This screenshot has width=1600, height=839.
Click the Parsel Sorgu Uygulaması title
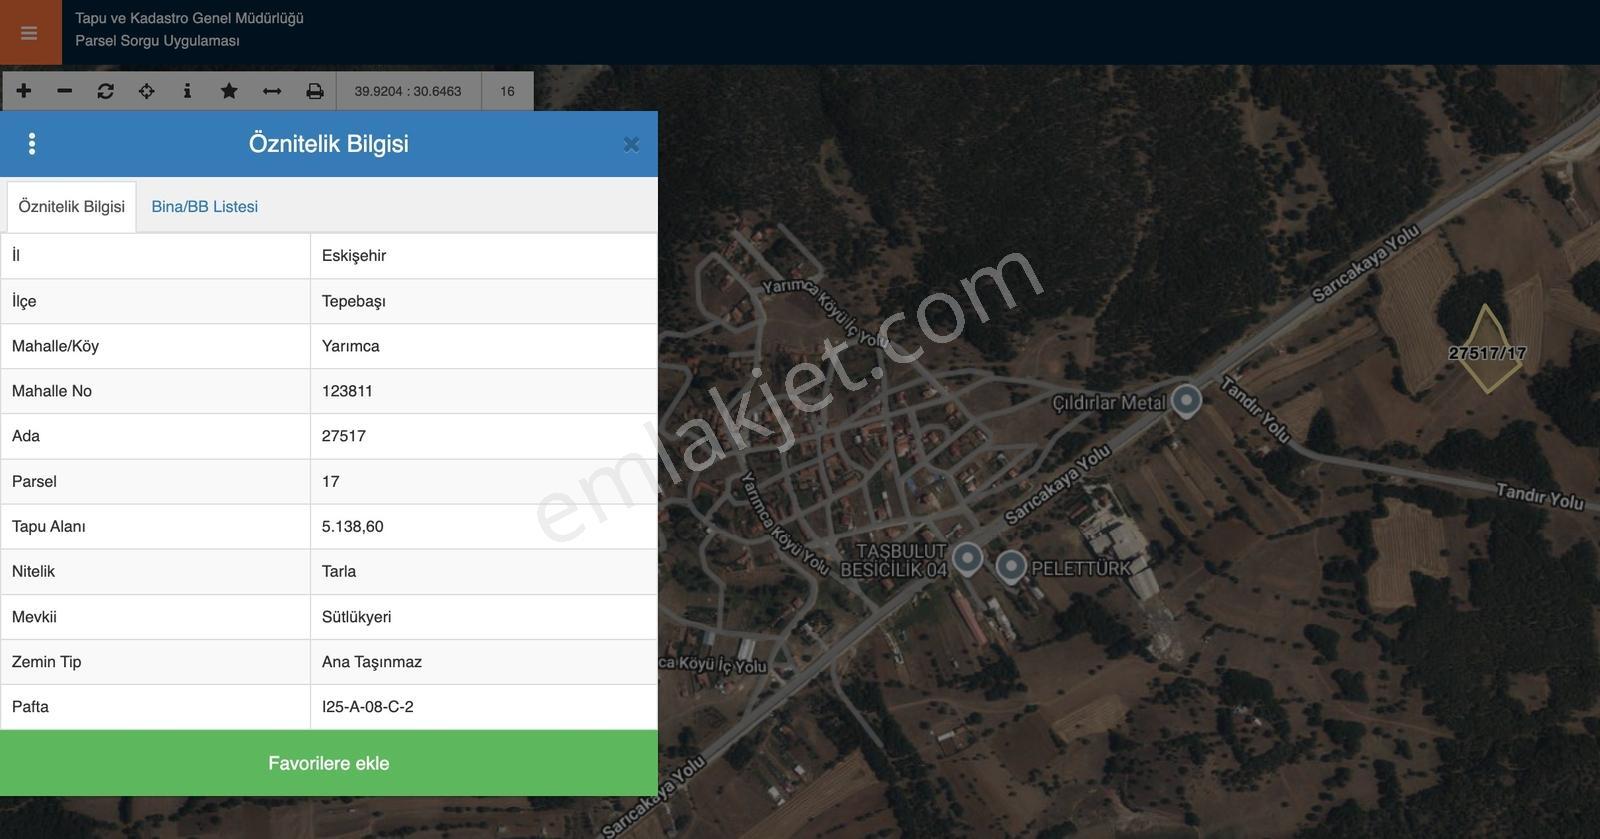(x=157, y=41)
